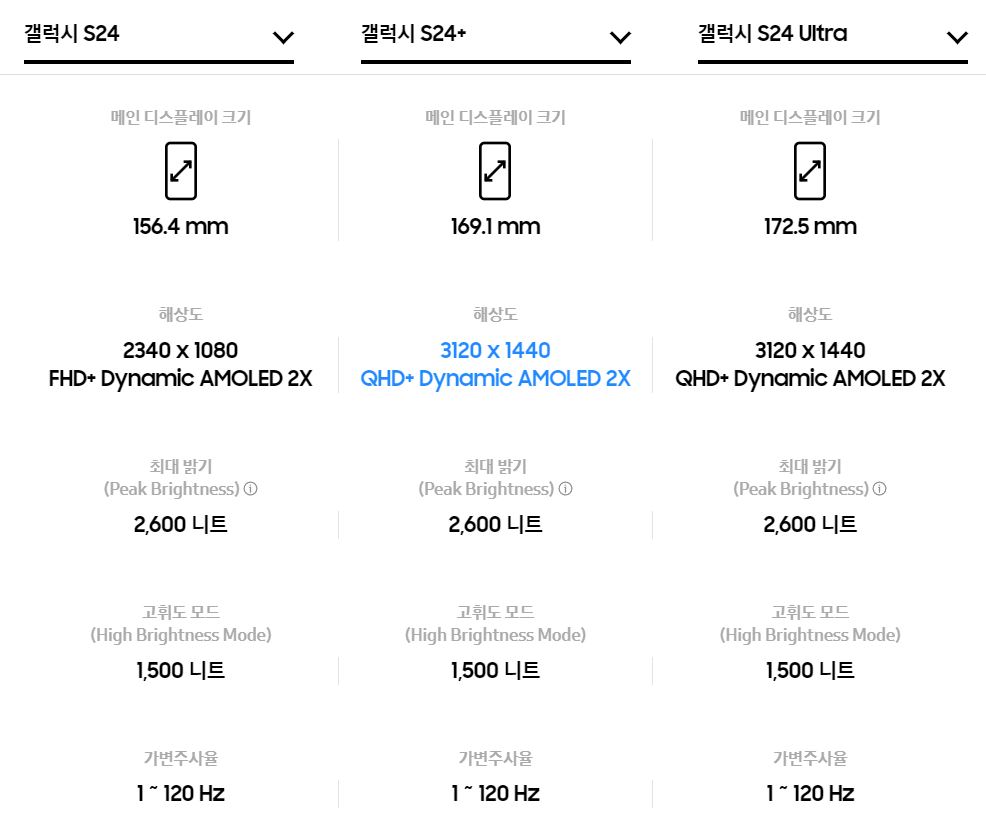Viewport: 986px width, 840px height.
Task: Open Peak Brightness info tooltip for Galaxy S24+
Action: [x=565, y=489]
